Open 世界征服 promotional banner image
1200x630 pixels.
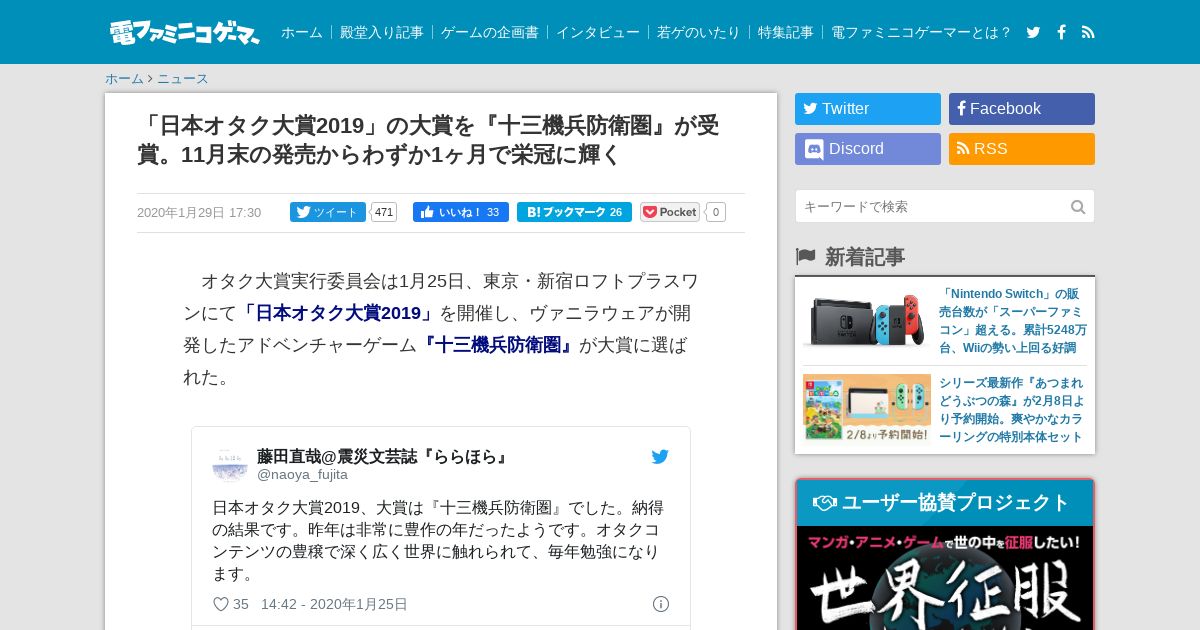click(x=945, y=578)
